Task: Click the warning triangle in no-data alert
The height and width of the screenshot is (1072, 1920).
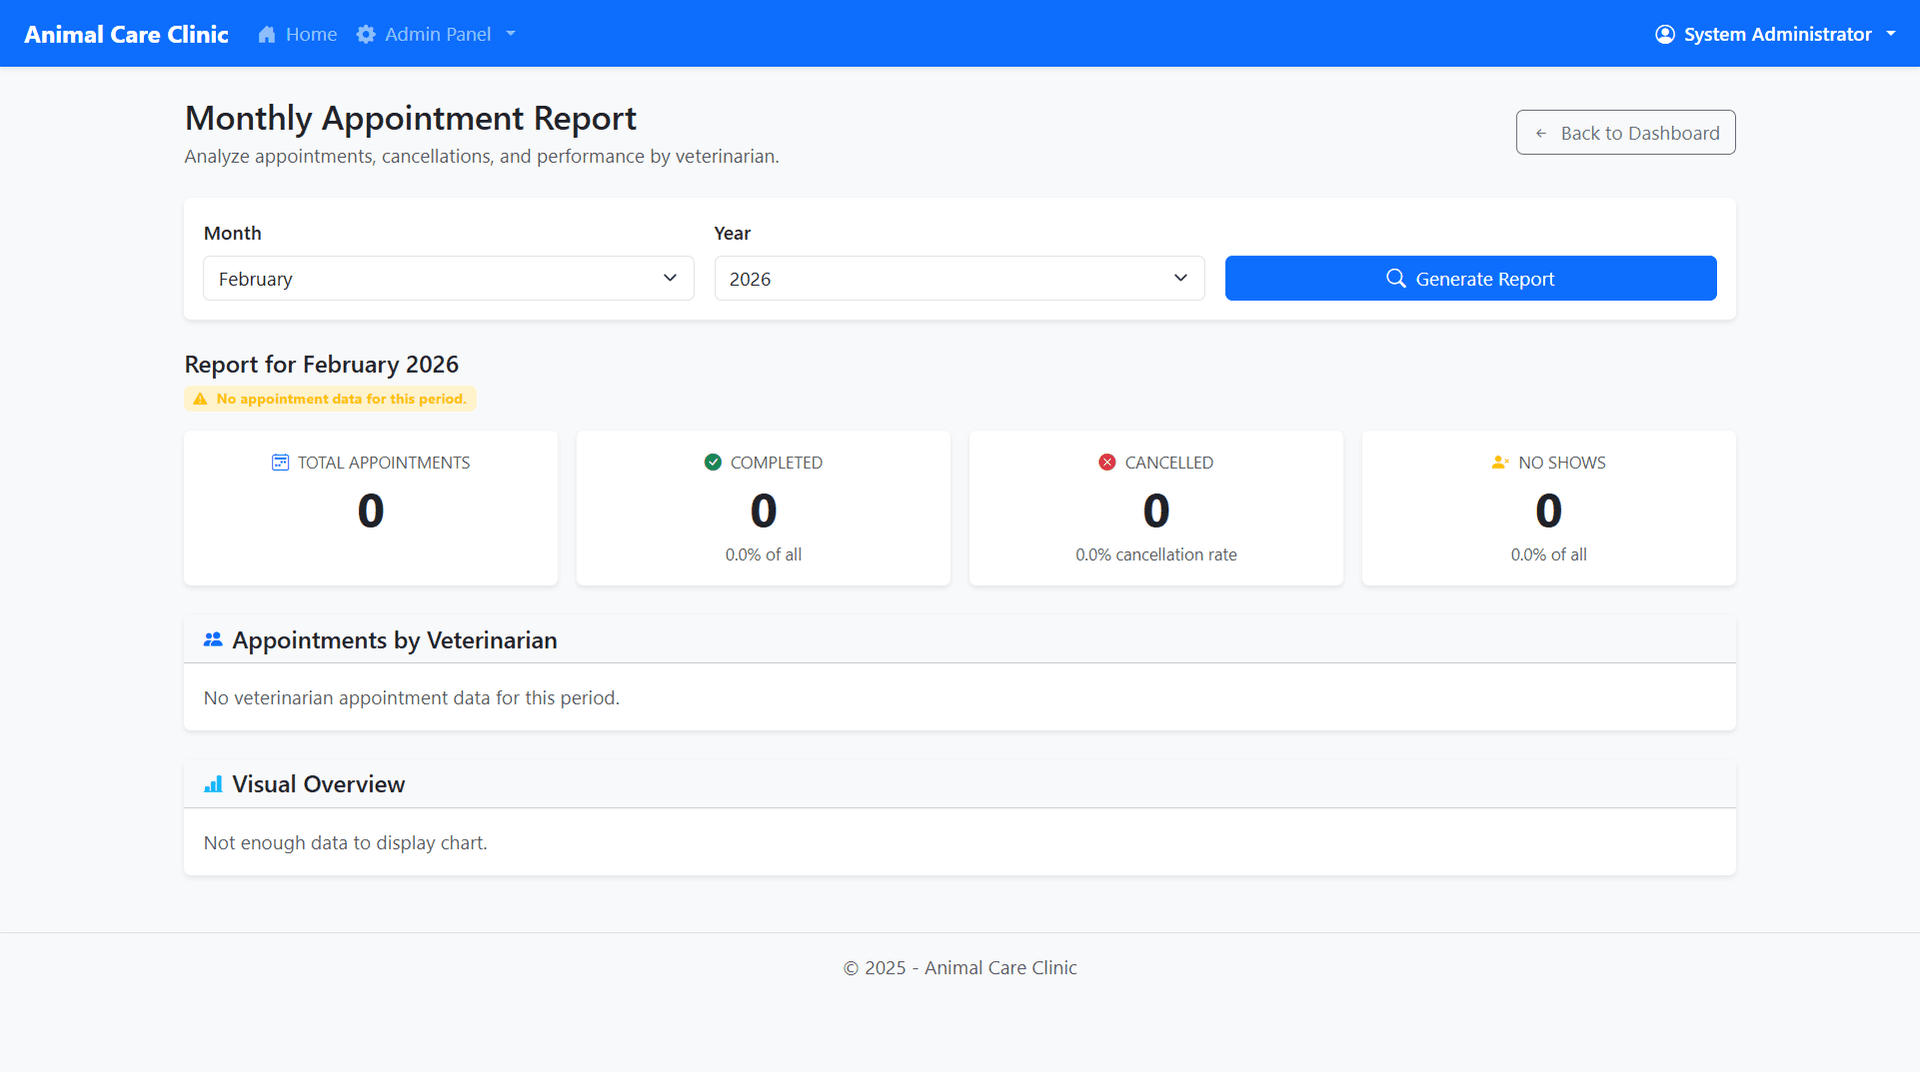Action: click(200, 399)
